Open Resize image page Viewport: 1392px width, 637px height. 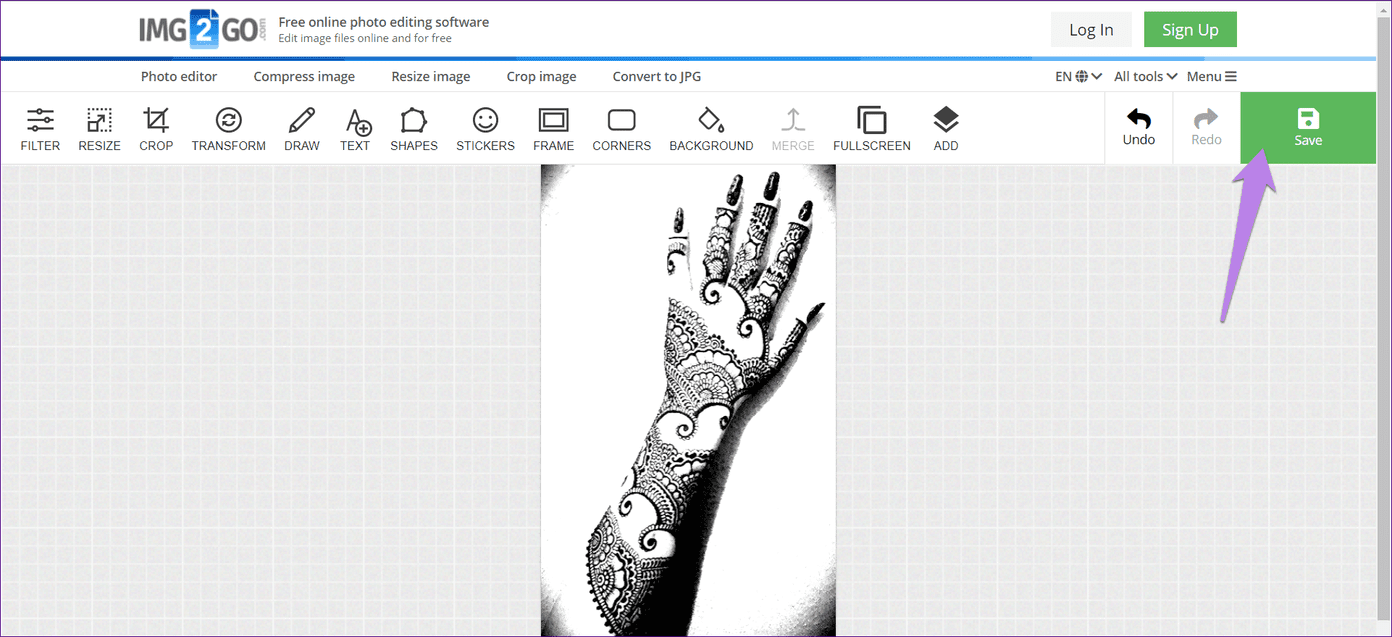point(431,76)
